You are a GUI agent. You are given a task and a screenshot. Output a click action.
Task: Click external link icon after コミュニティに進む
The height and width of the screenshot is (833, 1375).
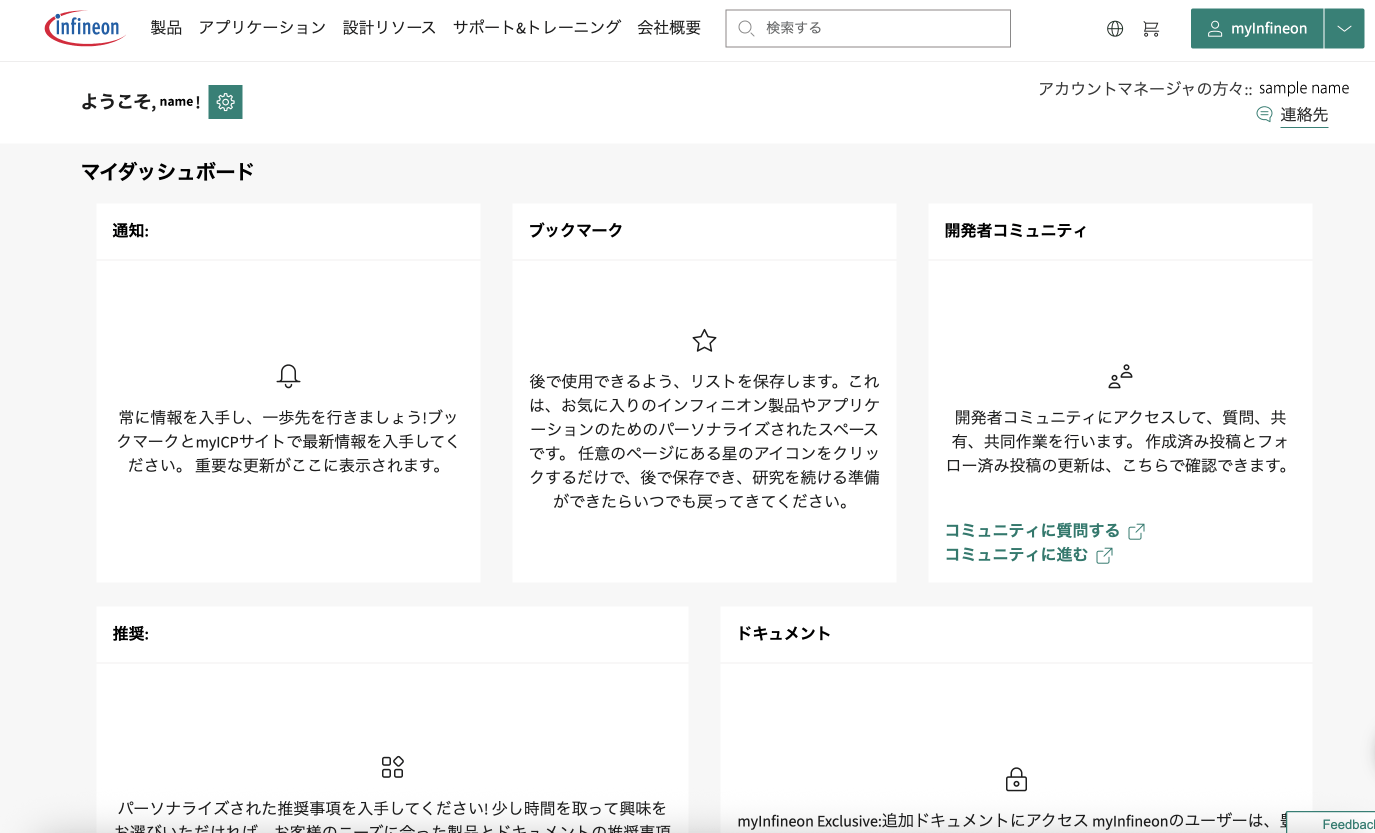pos(1104,555)
